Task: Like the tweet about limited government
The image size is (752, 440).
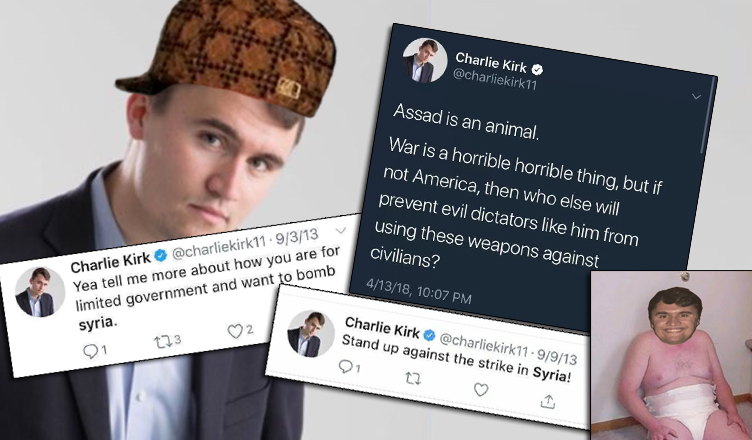Action: (235, 331)
